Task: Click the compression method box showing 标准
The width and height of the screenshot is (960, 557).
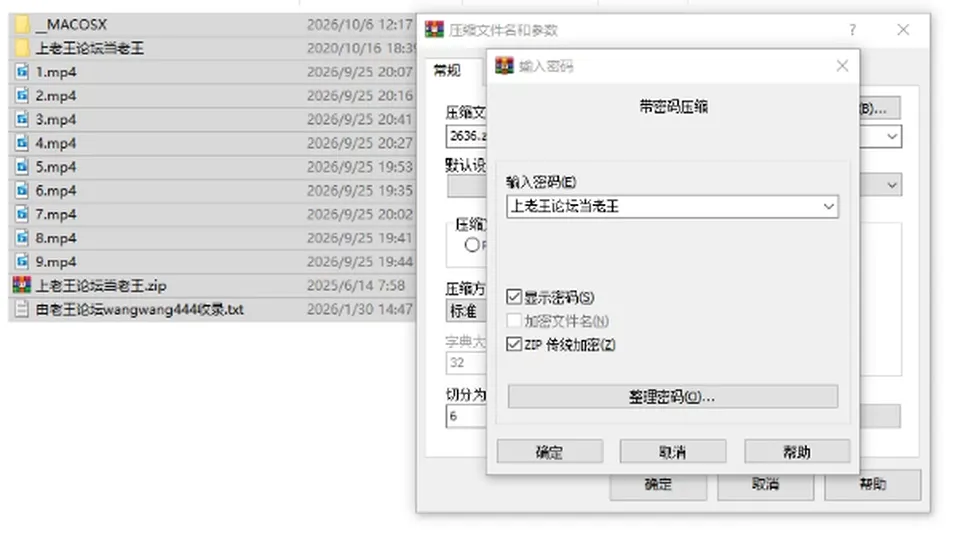Action: tap(467, 311)
